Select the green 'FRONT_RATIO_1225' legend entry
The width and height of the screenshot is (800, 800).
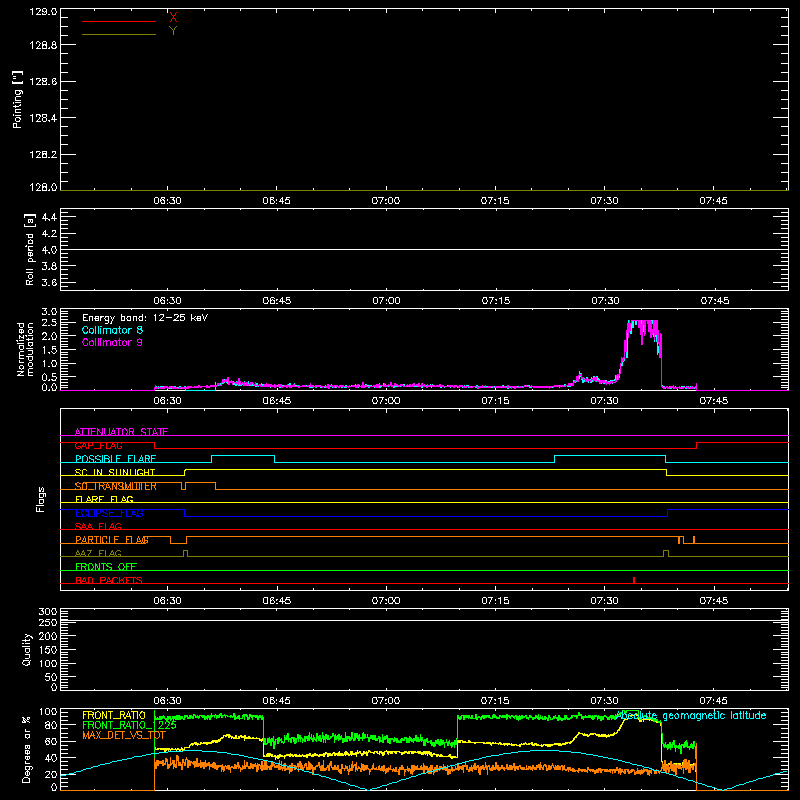[x=129, y=725]
